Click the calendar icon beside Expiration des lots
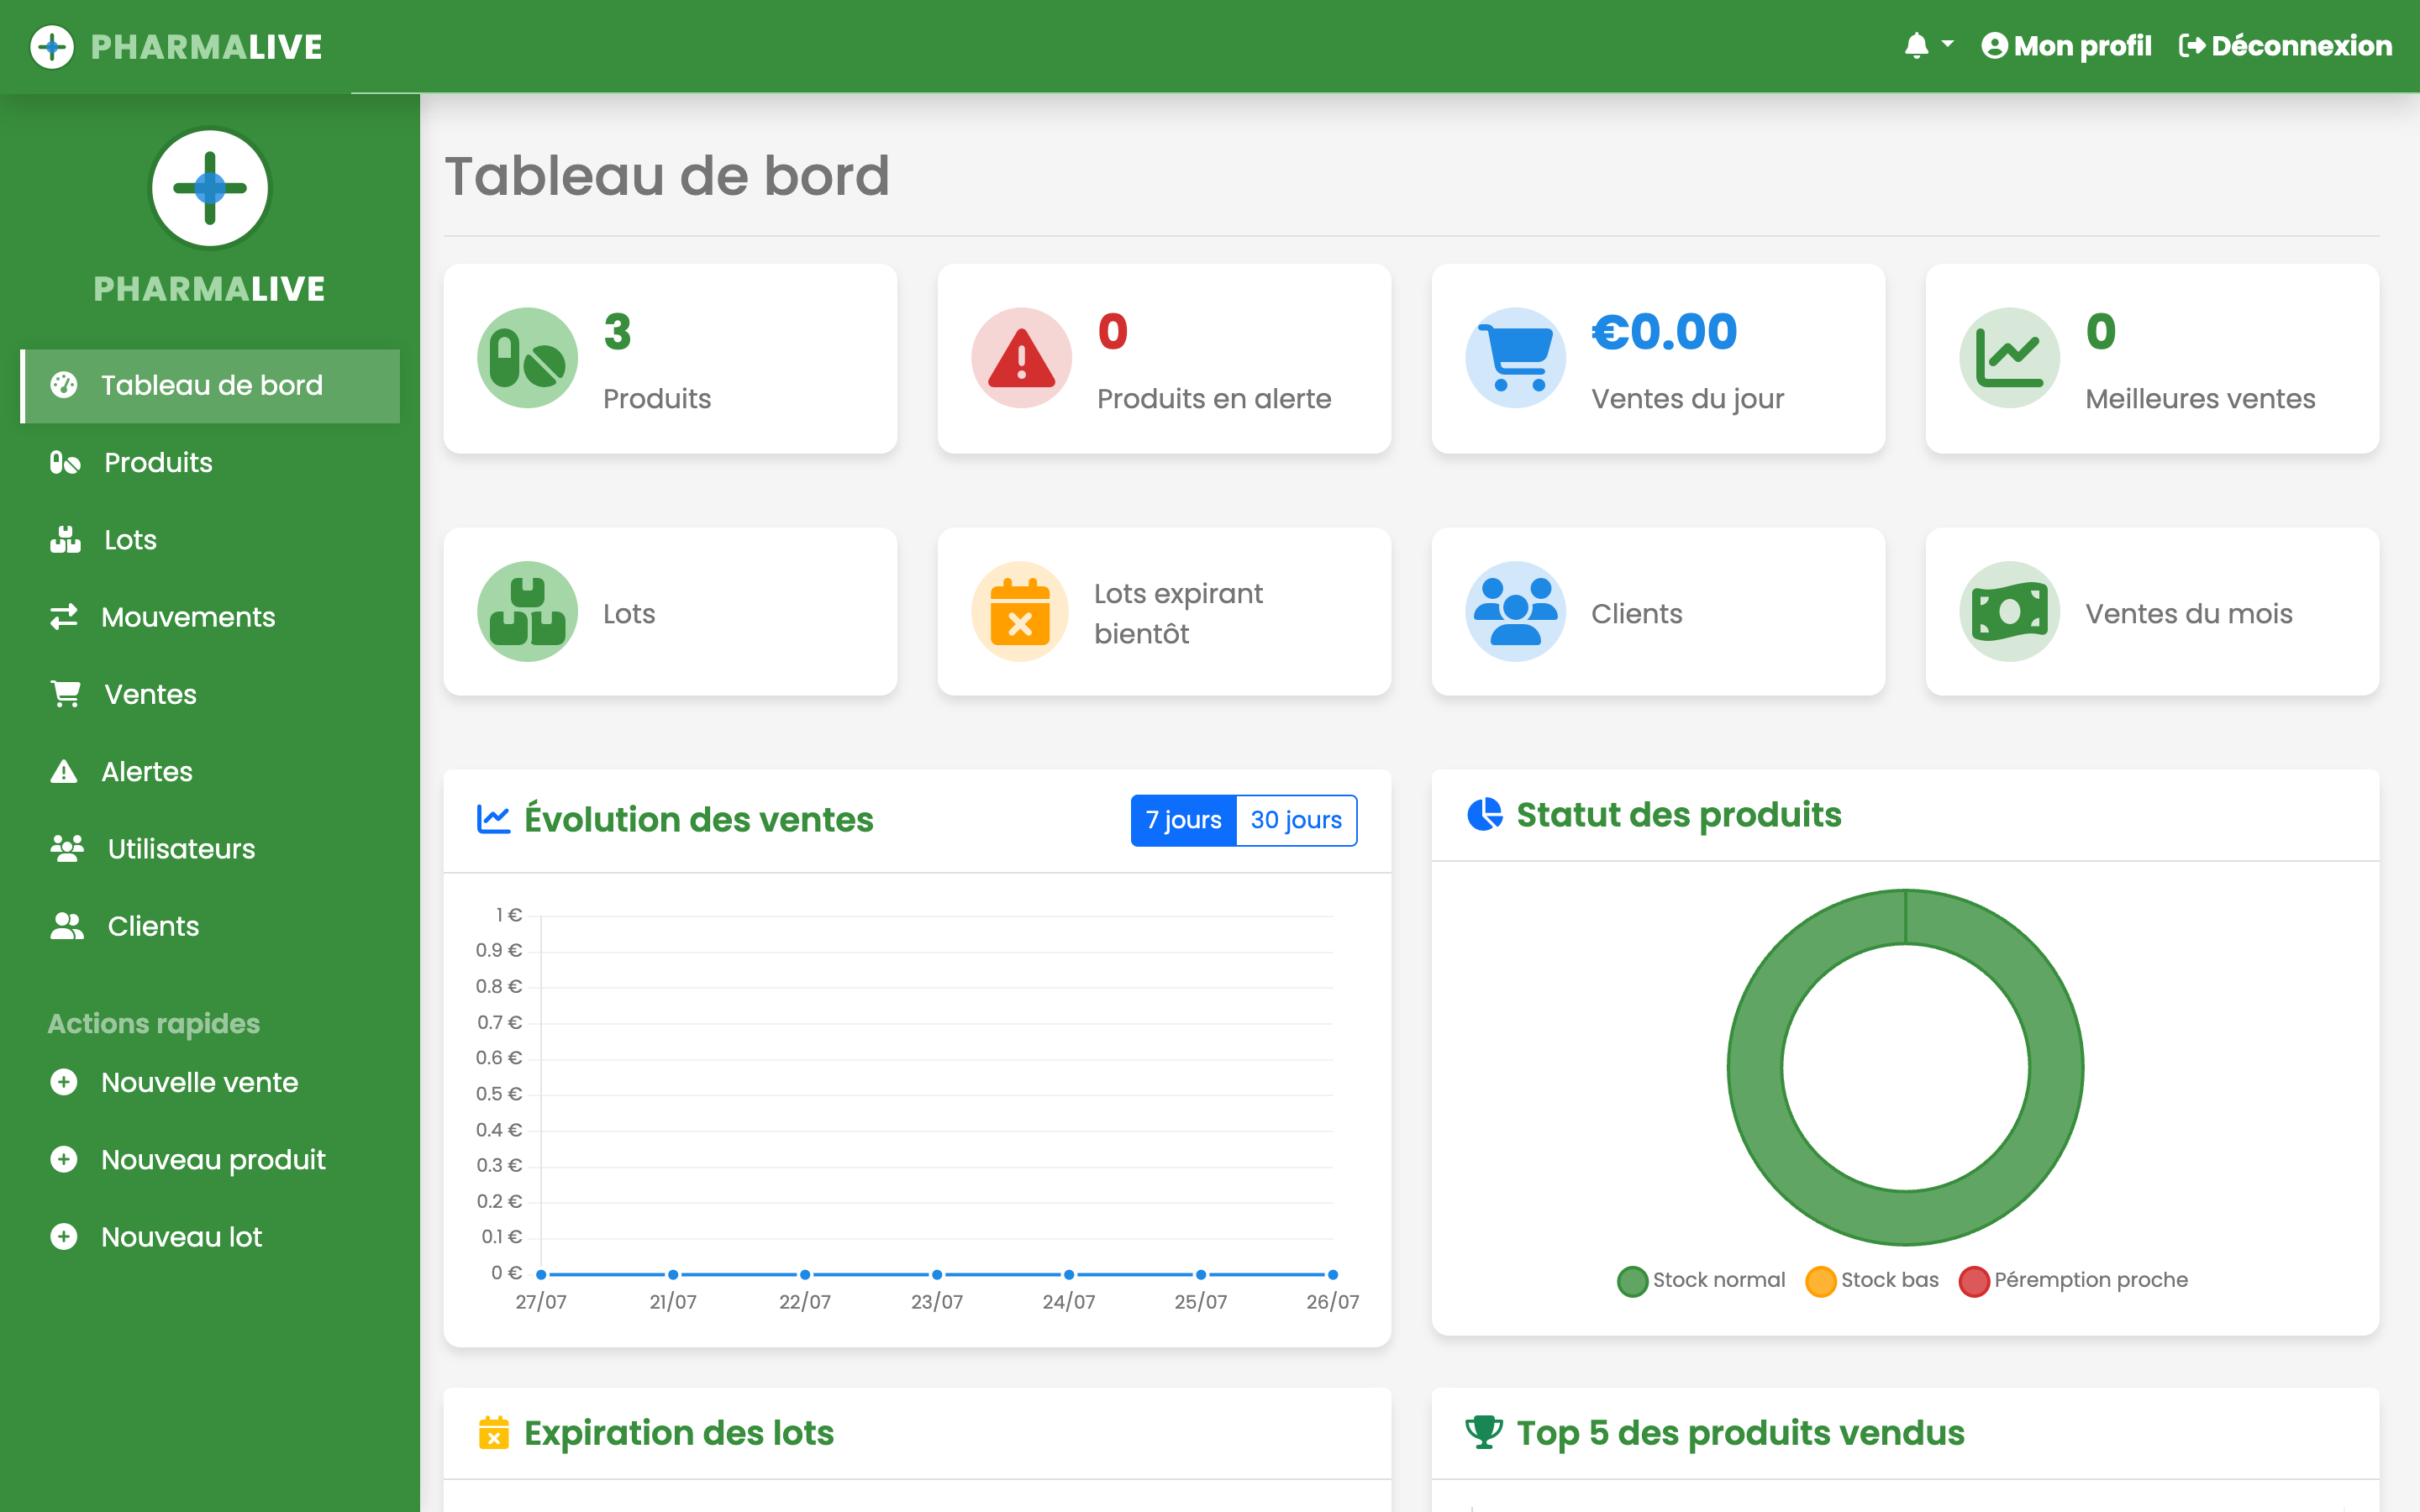2420x1512 pixels. click(x=493, y=1433)
